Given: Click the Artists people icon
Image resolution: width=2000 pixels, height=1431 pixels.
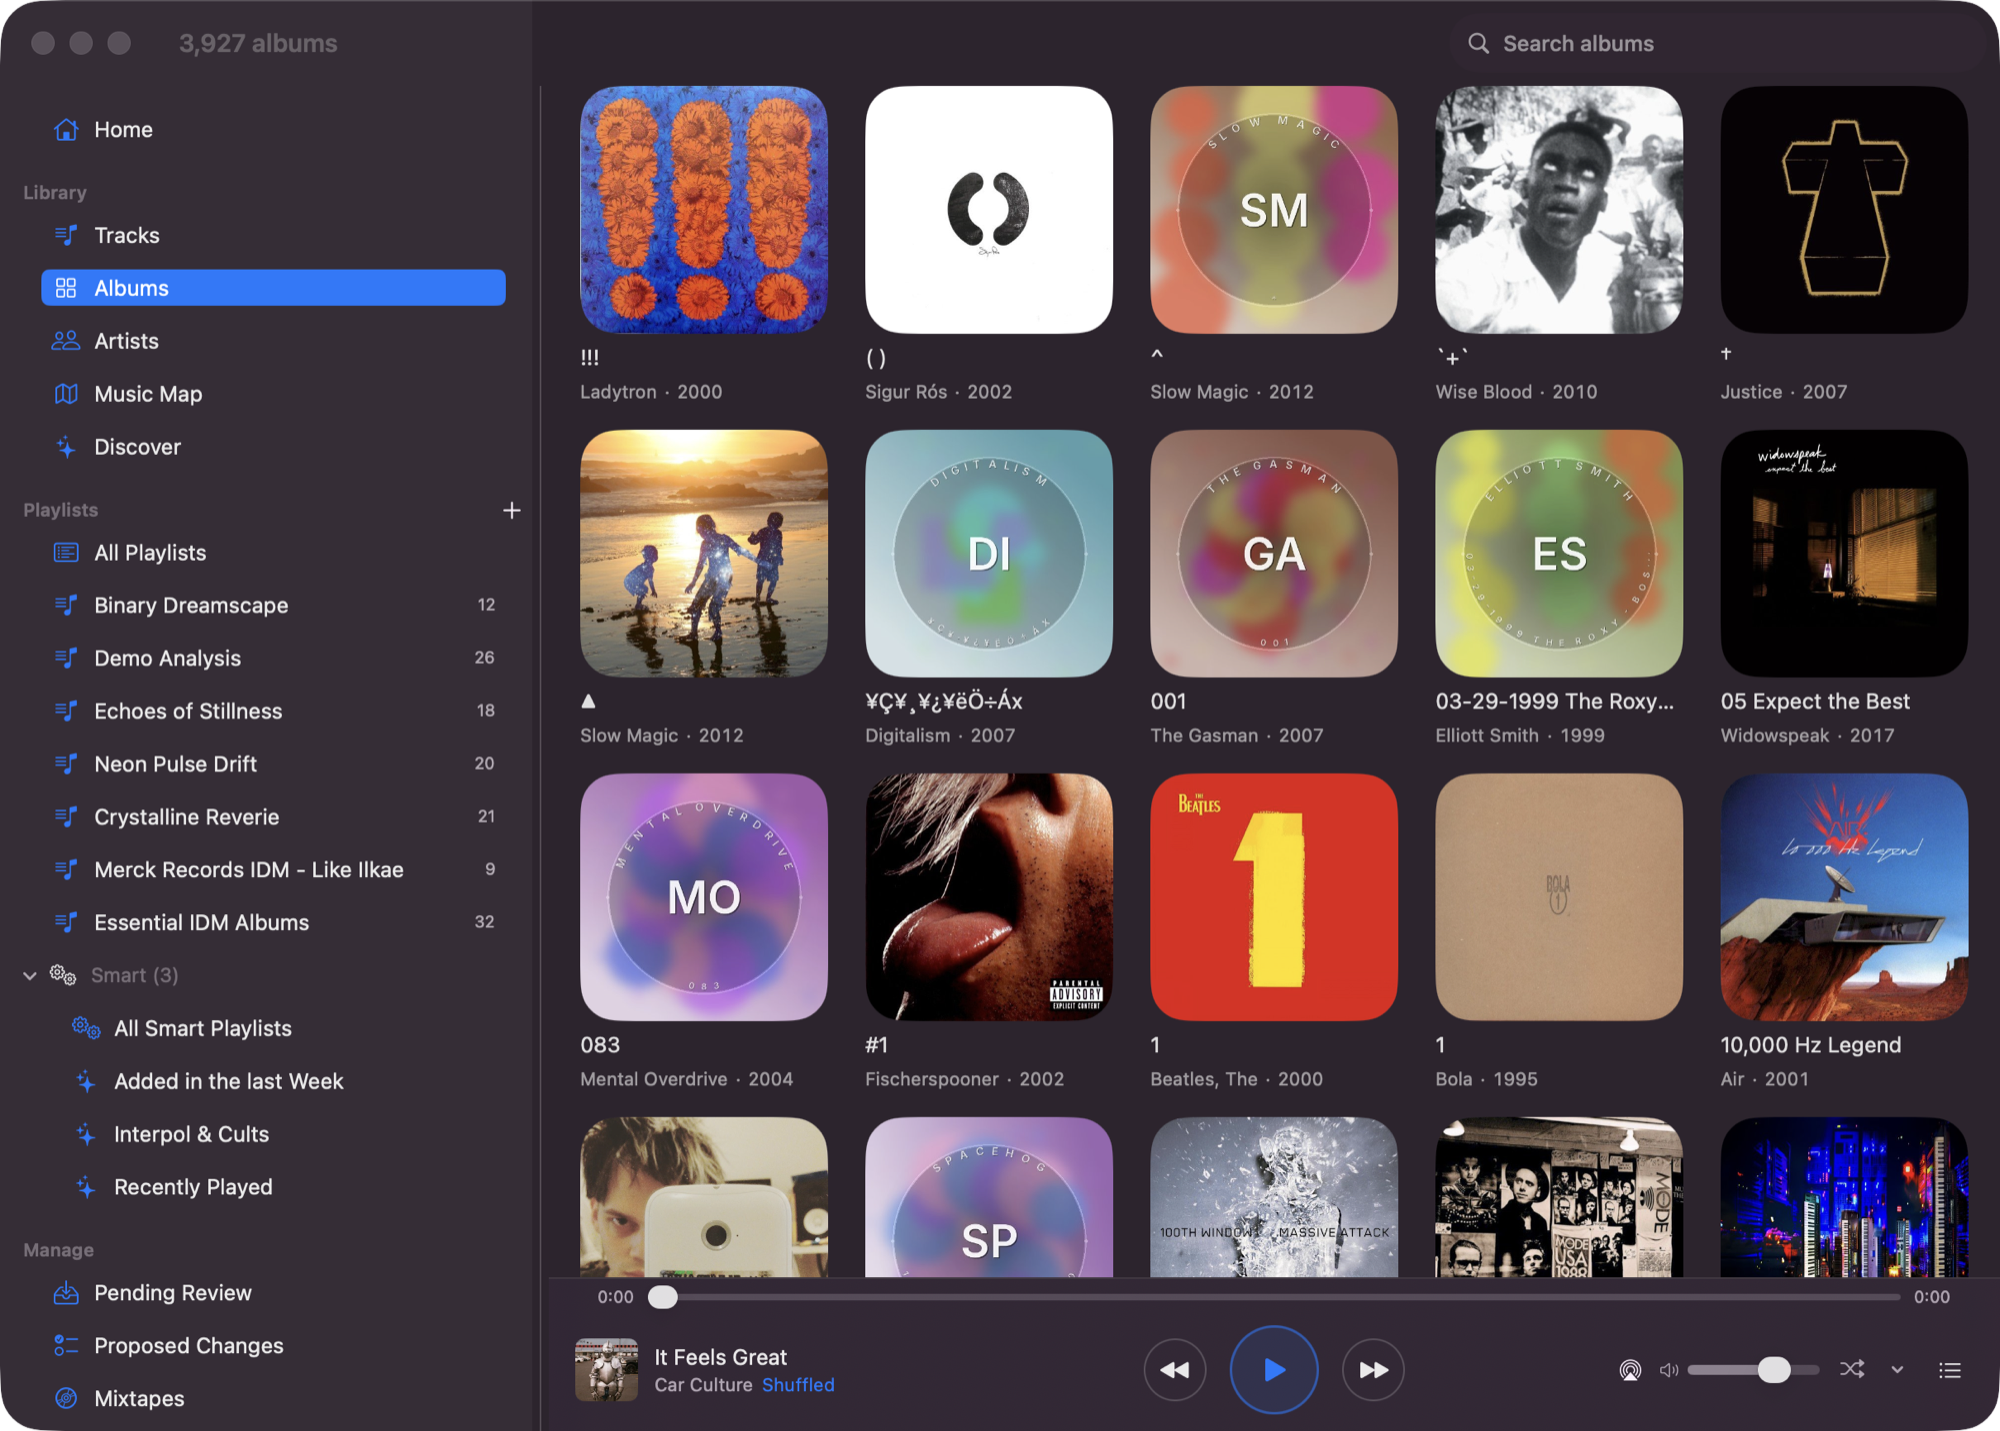Looking at the screenshot, I should pos(66,341).
